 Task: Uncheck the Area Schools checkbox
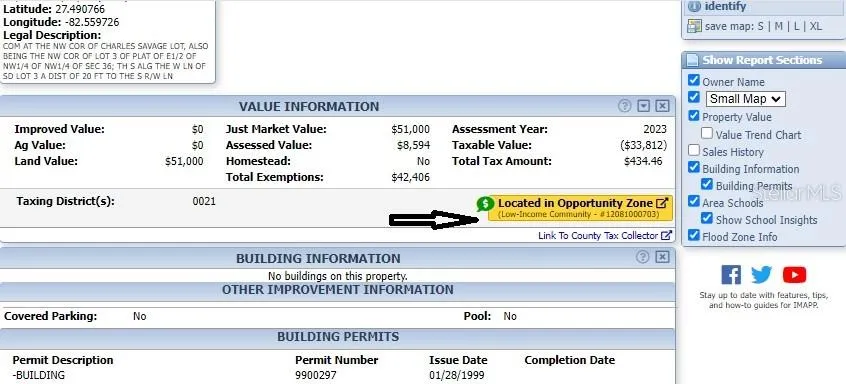(x=694, y=201)
